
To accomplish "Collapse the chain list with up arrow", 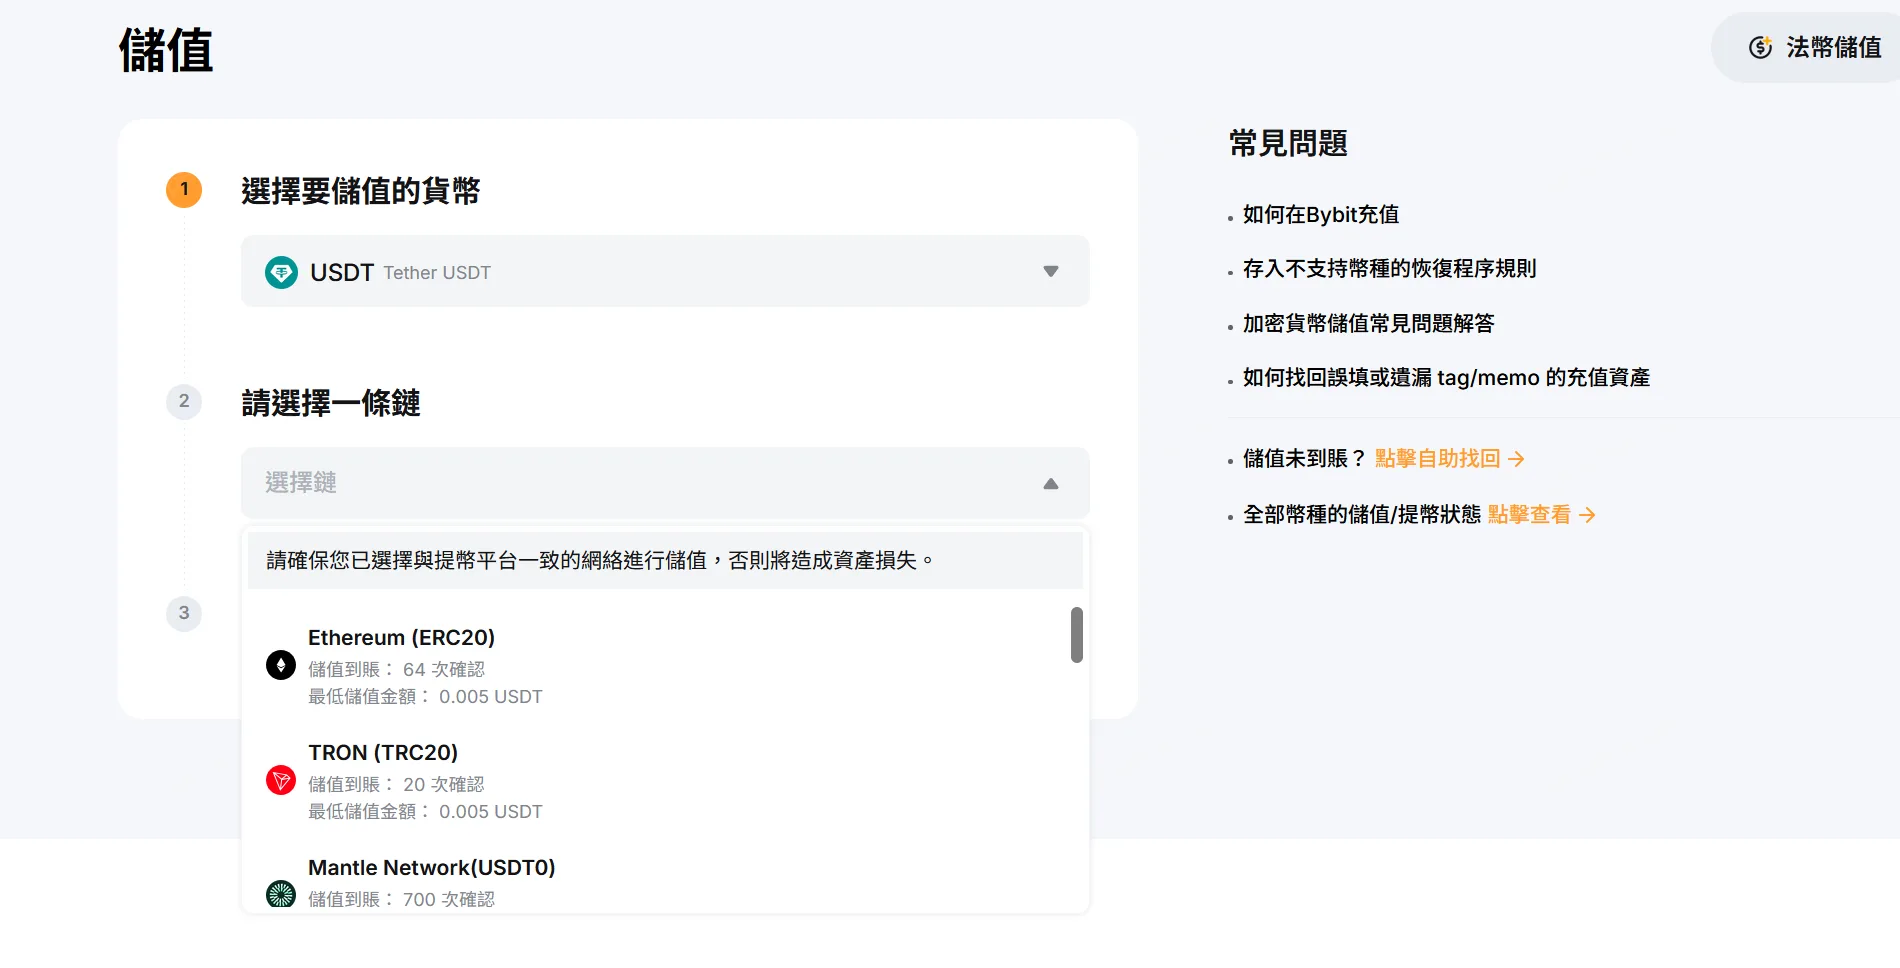I will (x=1051, y=484).
